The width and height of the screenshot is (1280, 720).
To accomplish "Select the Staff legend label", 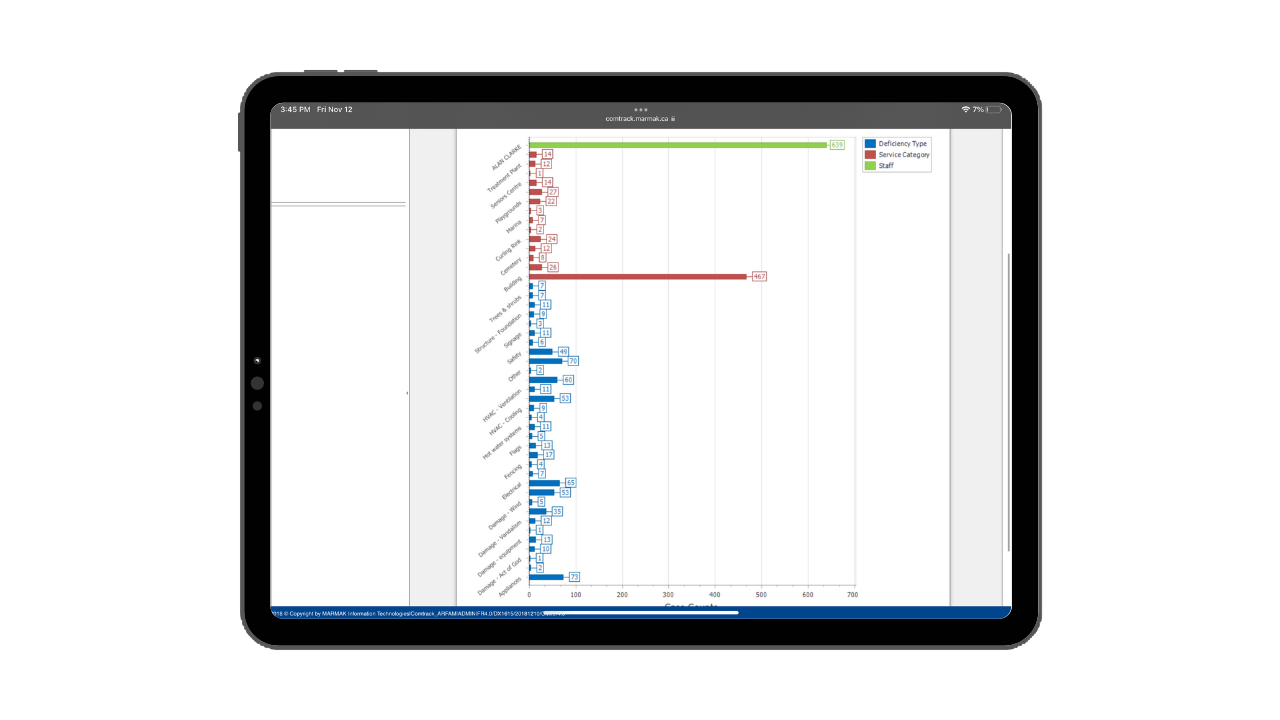I will pos(886,166).
